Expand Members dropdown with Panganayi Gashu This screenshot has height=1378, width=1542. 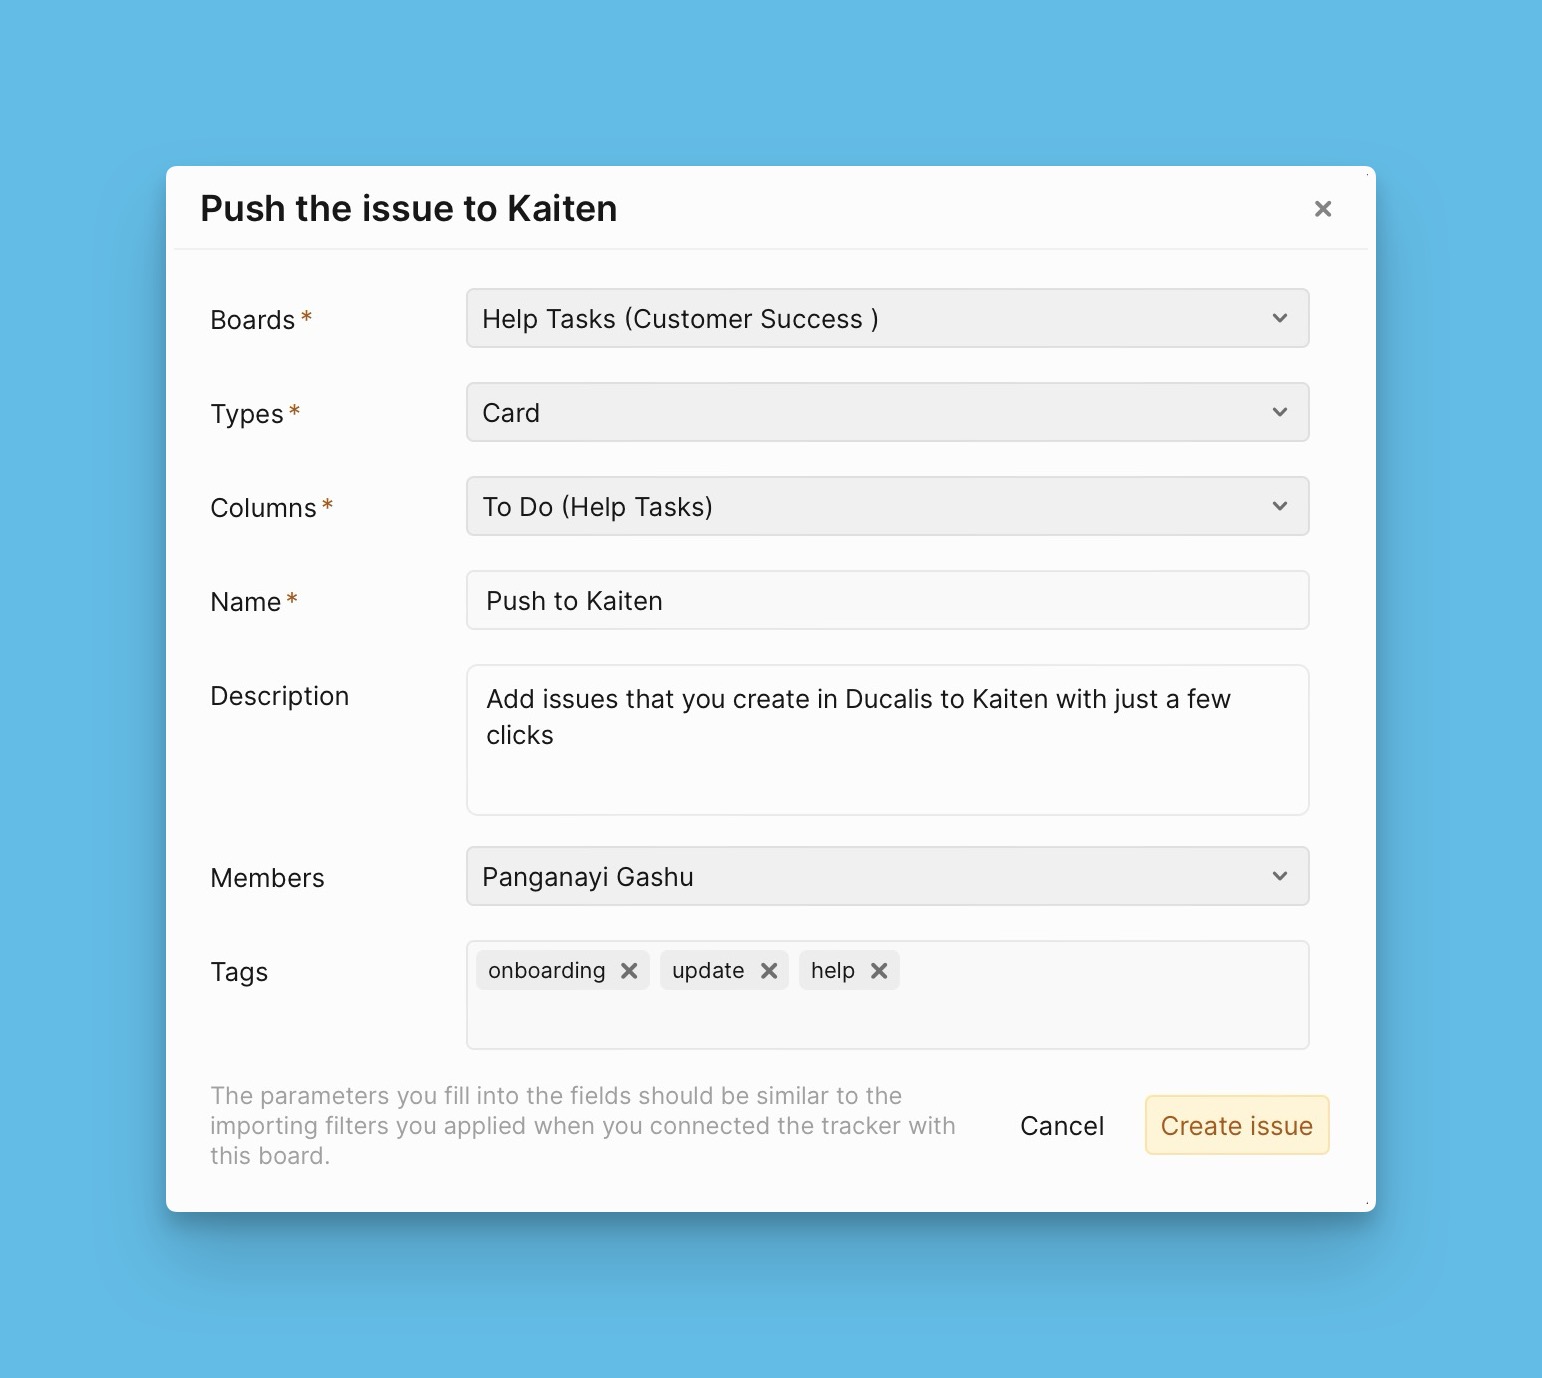[x=887, y=876]
